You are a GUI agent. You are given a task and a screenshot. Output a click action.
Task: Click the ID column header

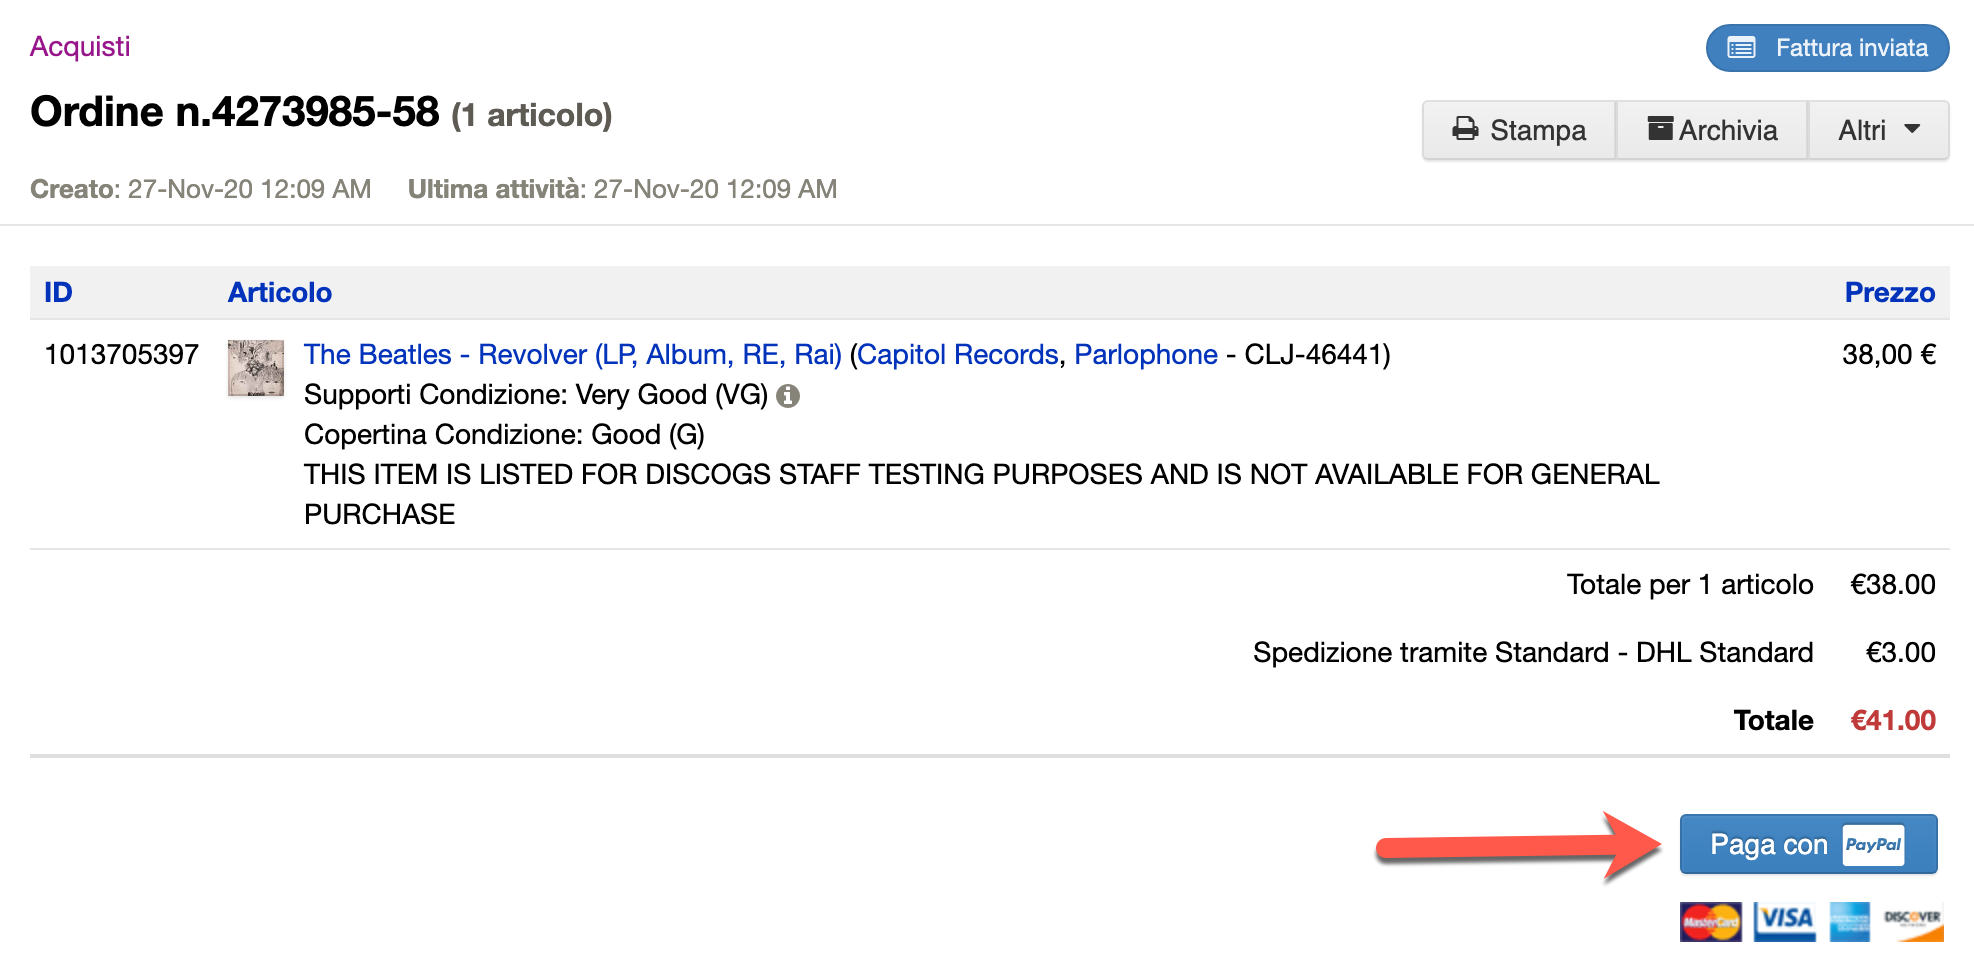[x=58, y=293]
